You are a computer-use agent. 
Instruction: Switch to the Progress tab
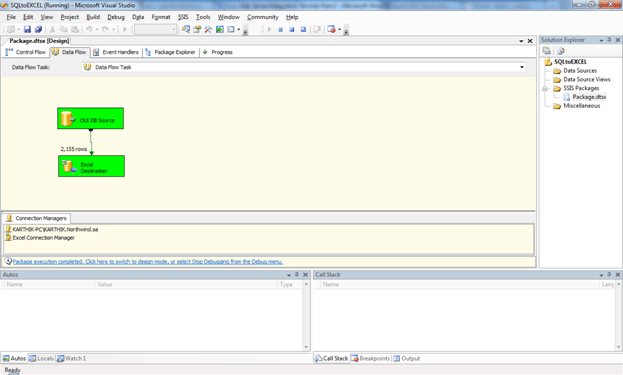217,52
